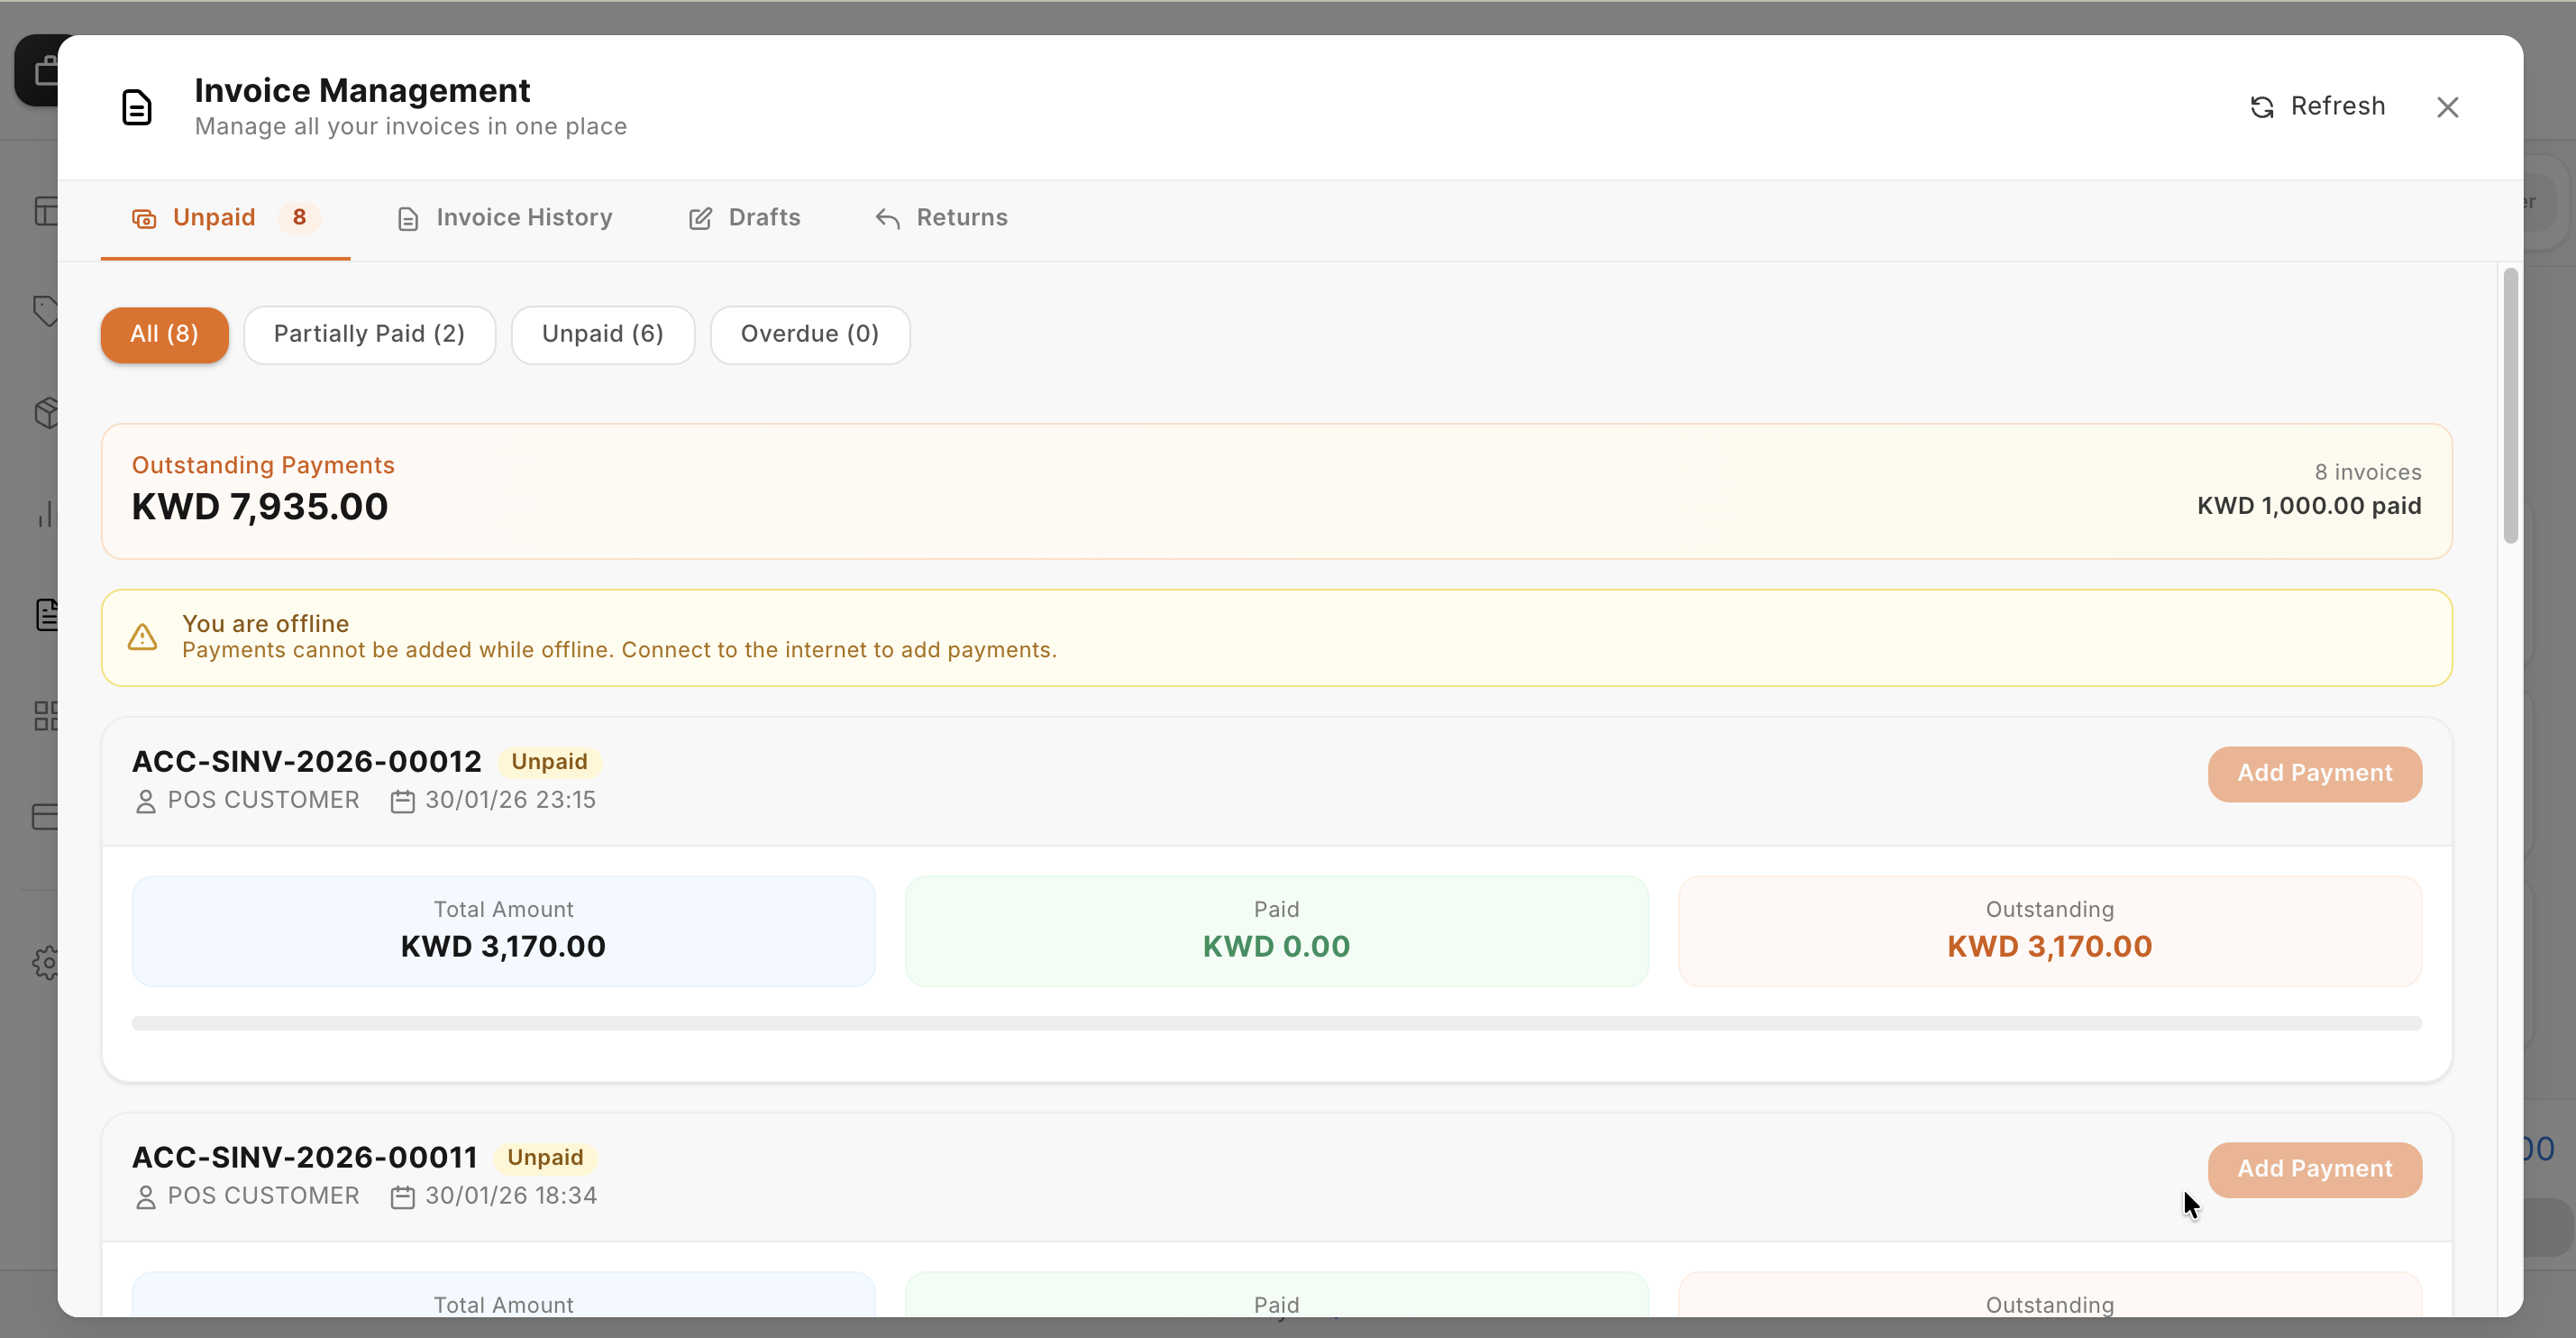Click the payment progress bar of invoice 00012
2576x1338 pixels.
1277,1023
